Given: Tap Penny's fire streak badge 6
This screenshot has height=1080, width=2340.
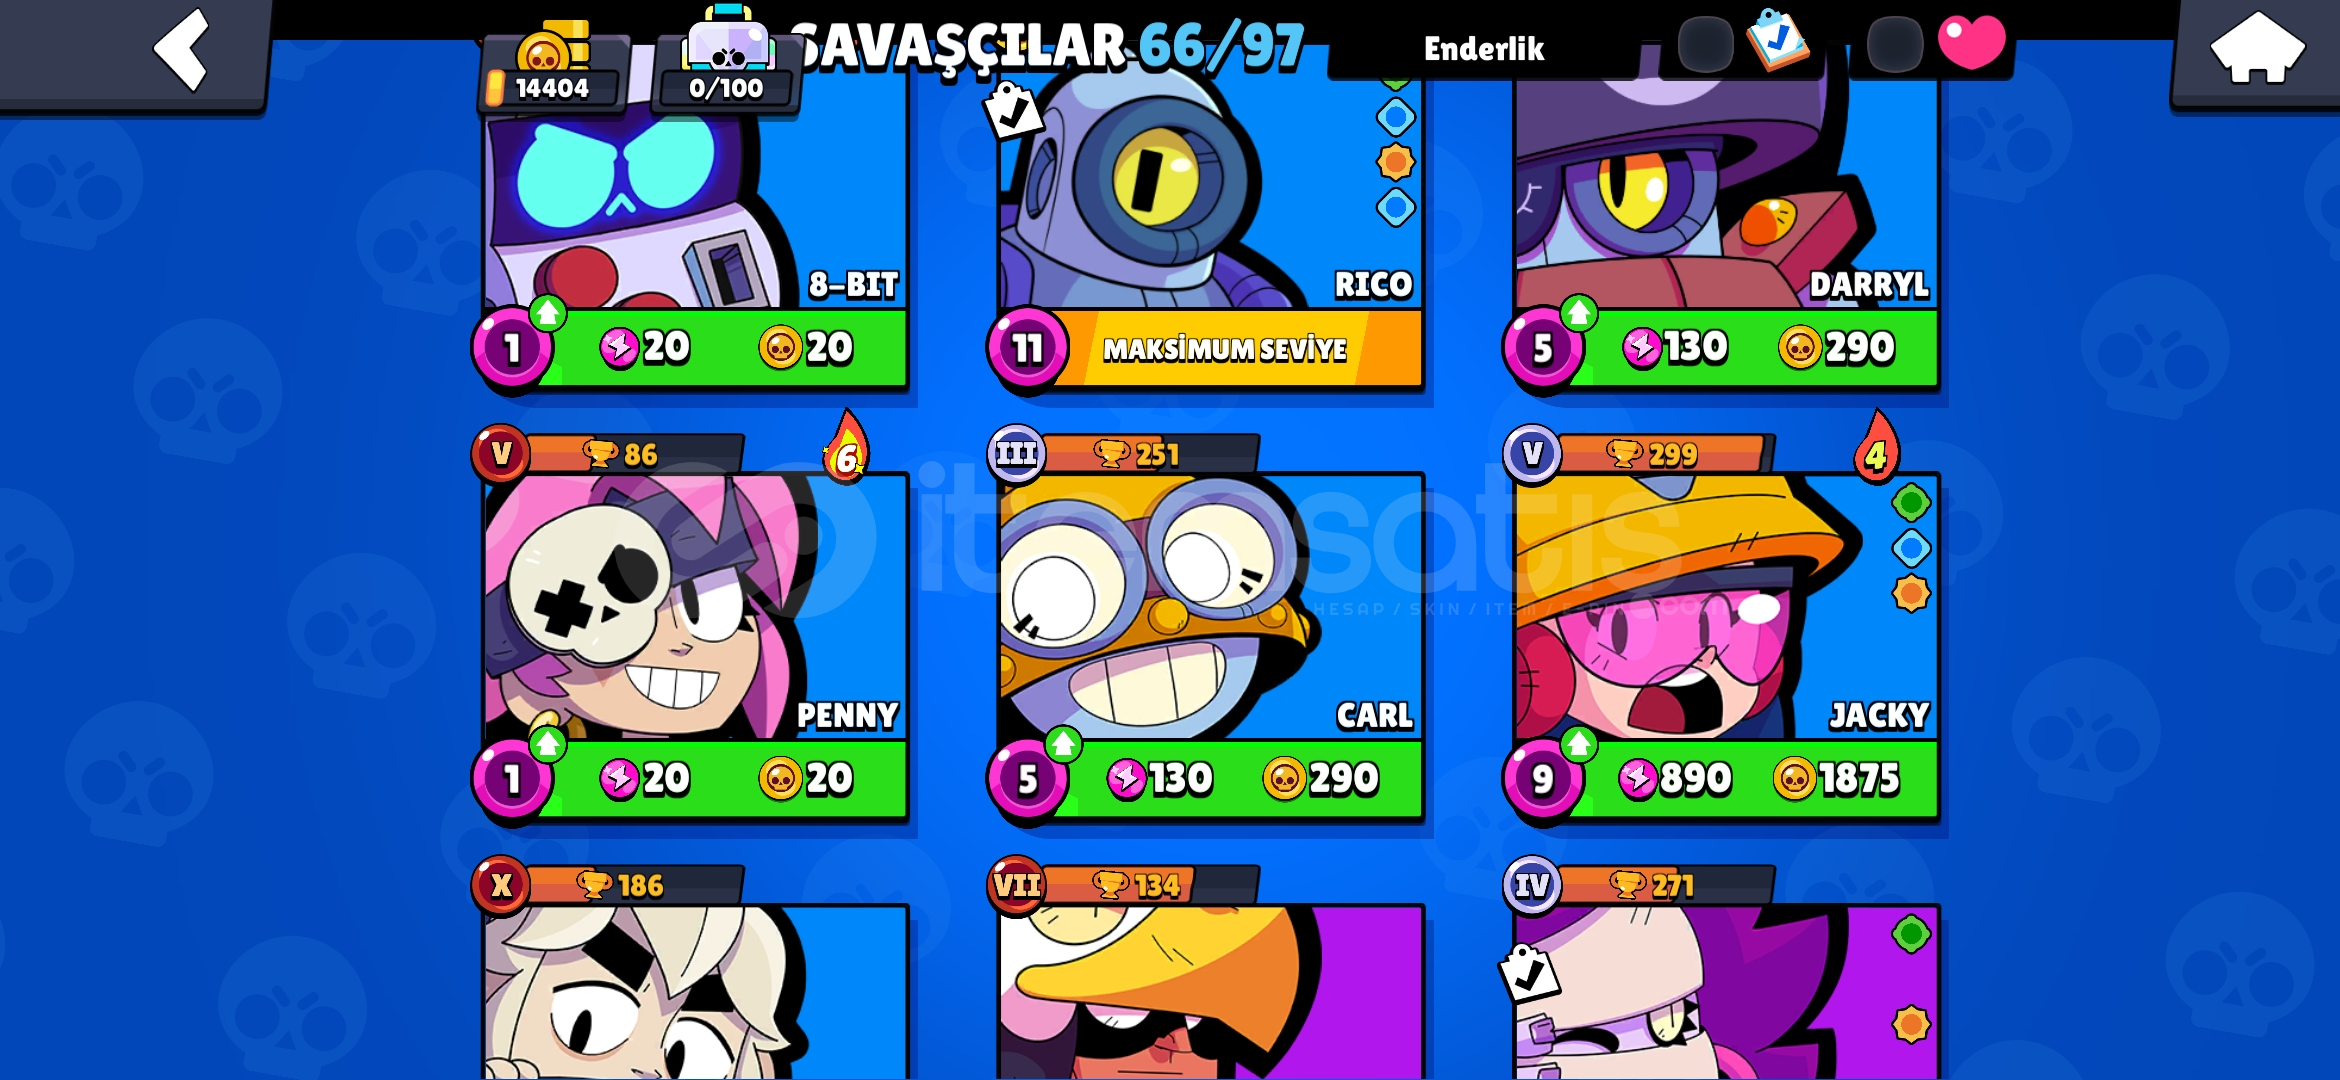Looking at the screenshot, I should pos(846,448).
